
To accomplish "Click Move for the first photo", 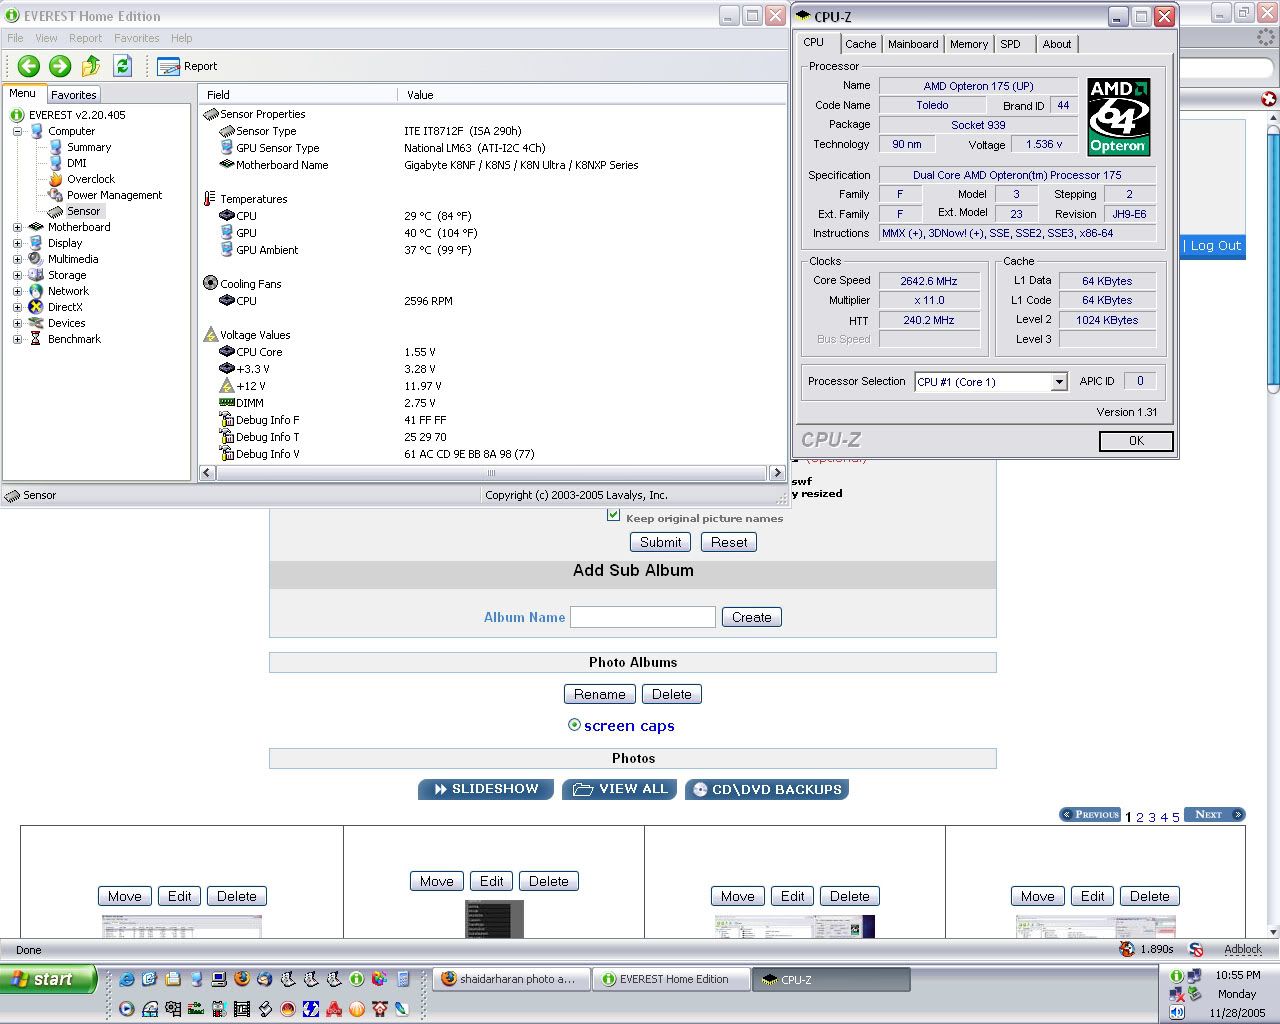I will click(x=125, y=896).
